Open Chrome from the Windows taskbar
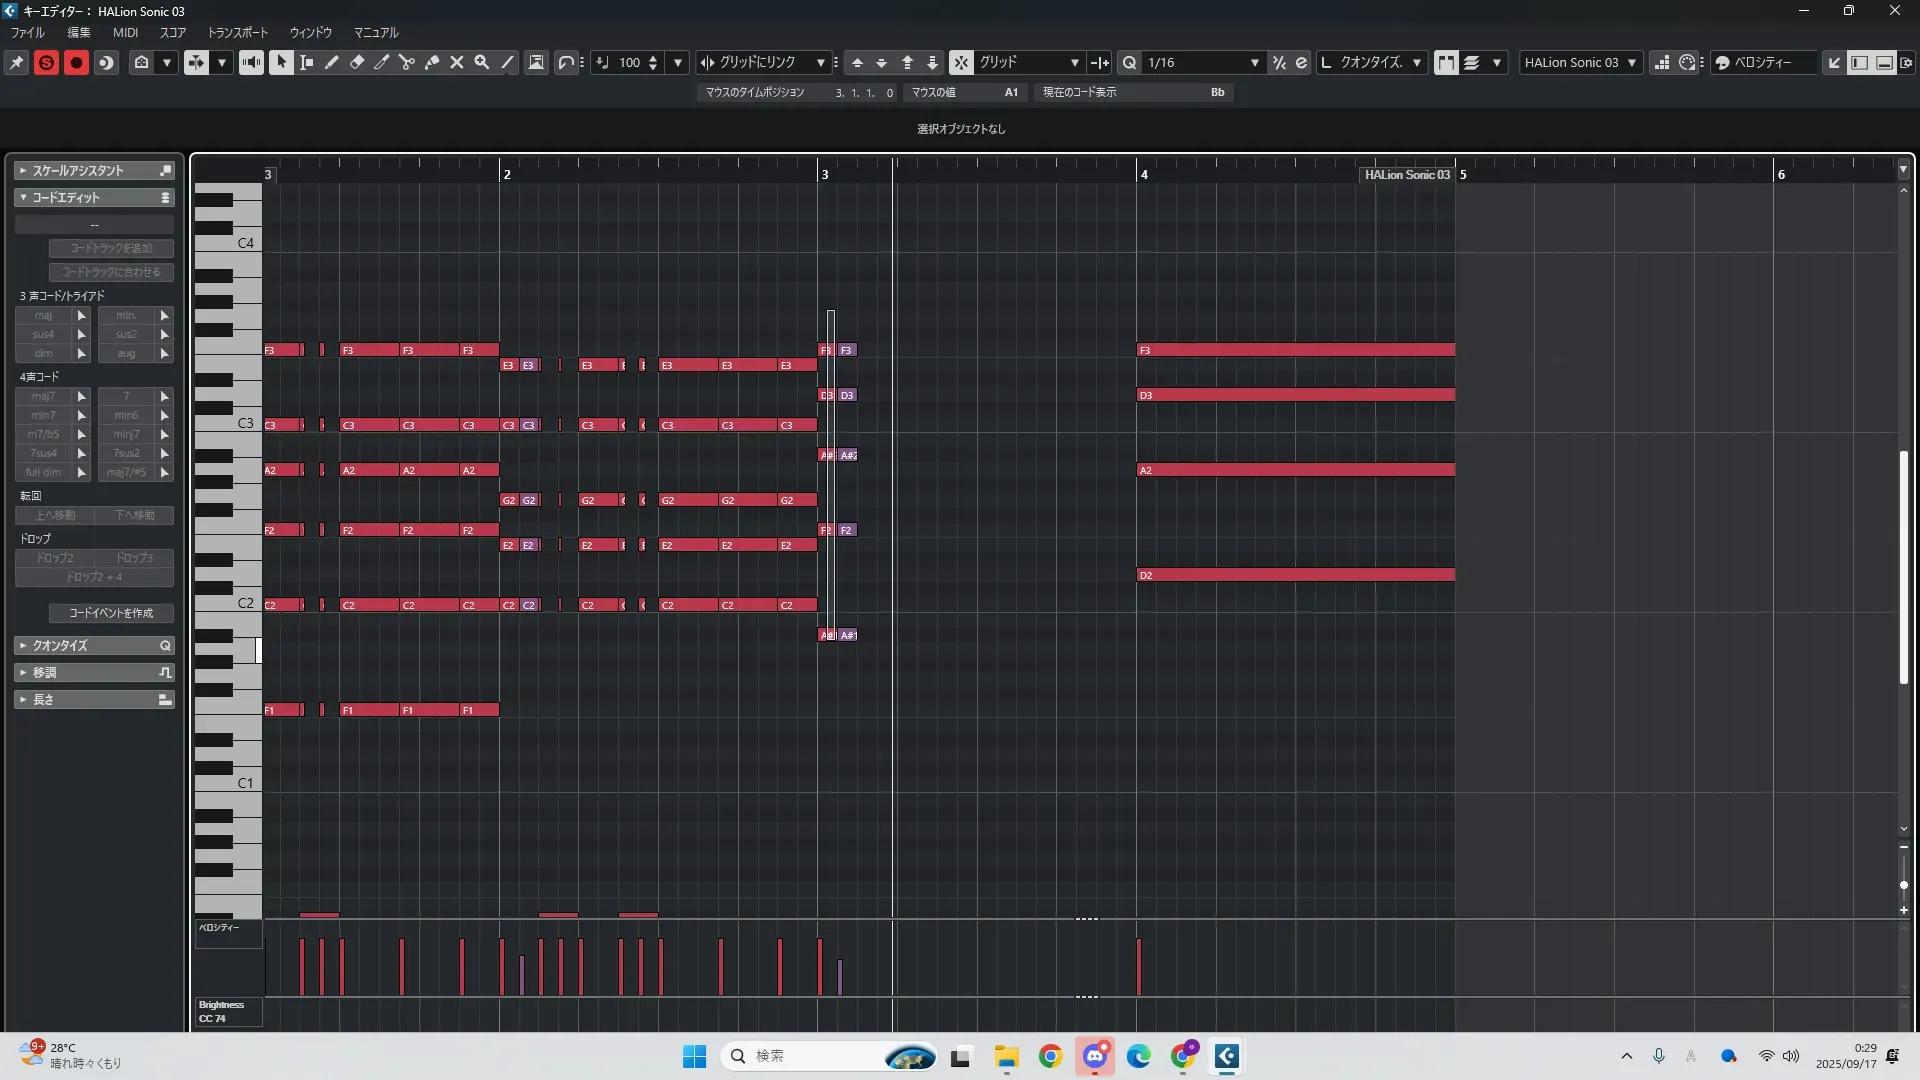The width and height of the screenshot is (1920, 1080). [x=1050, y=1056]
